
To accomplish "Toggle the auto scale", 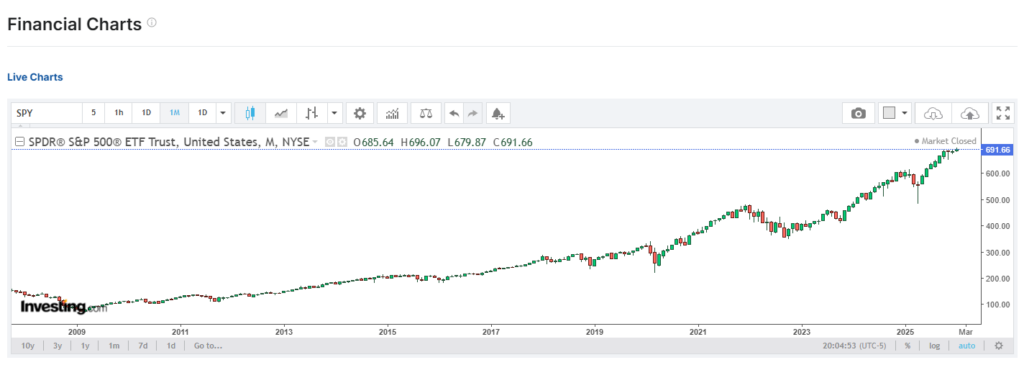I will click(x=967, y=345).
